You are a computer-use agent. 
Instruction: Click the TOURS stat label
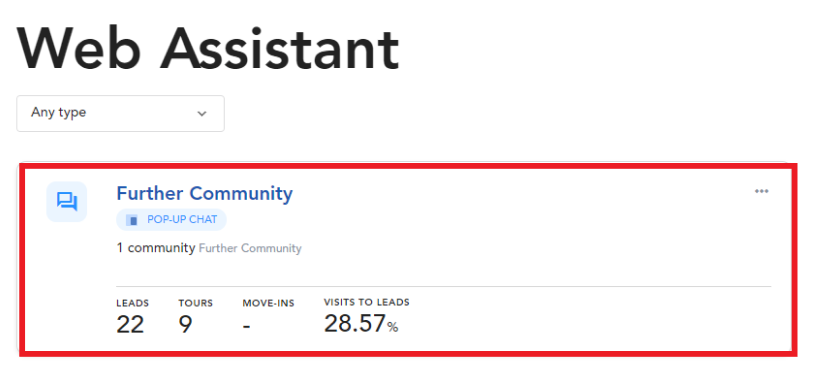pyautogui.click(x=196, y=303)
